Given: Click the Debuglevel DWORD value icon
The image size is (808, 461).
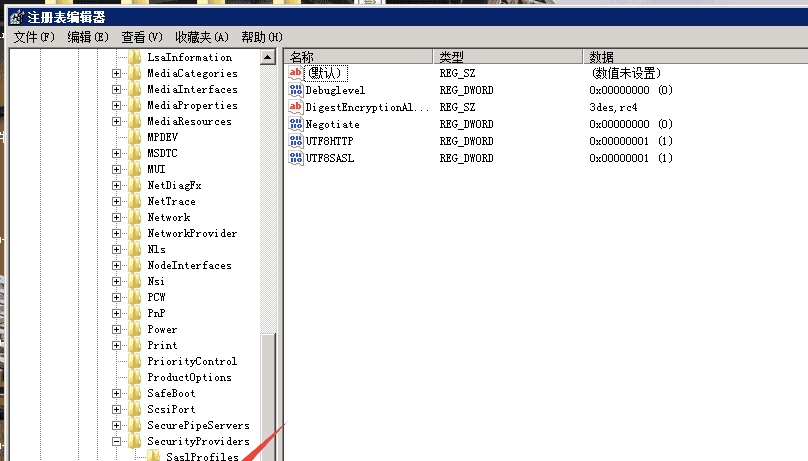Looking at the screenshot, I should pos(296,90).
